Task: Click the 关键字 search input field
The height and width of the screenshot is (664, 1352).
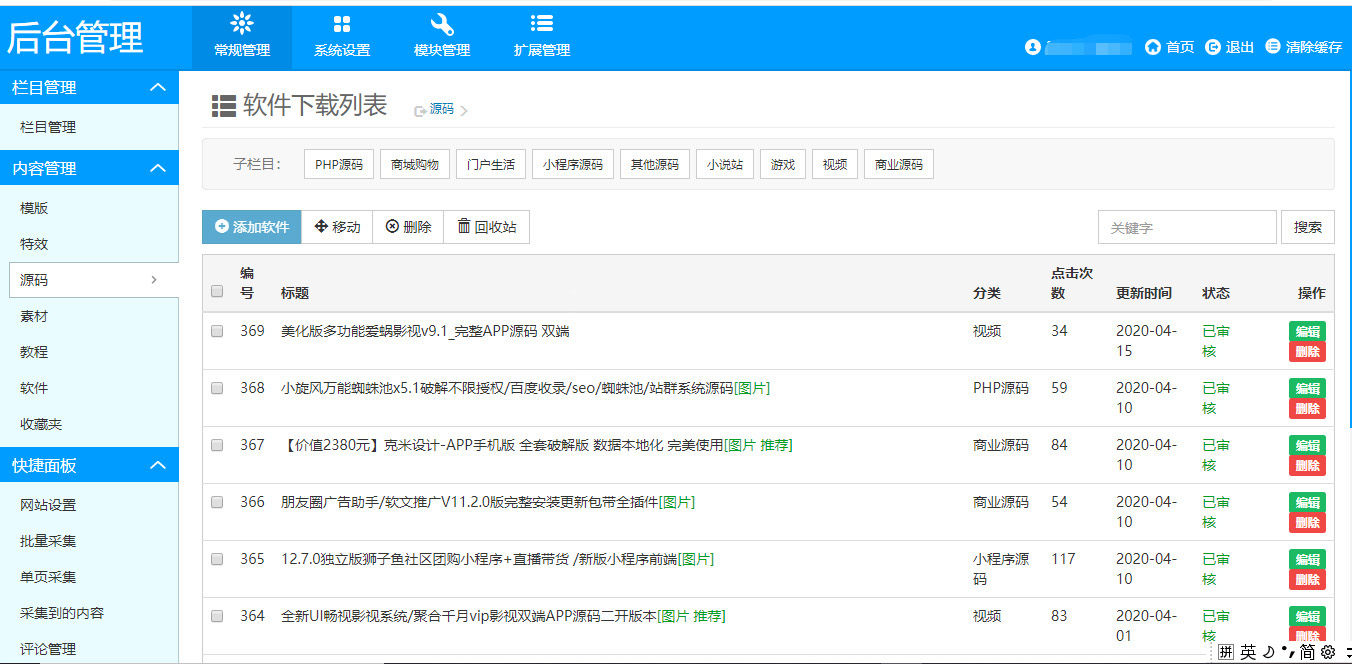Action: tap(1187, 228)
